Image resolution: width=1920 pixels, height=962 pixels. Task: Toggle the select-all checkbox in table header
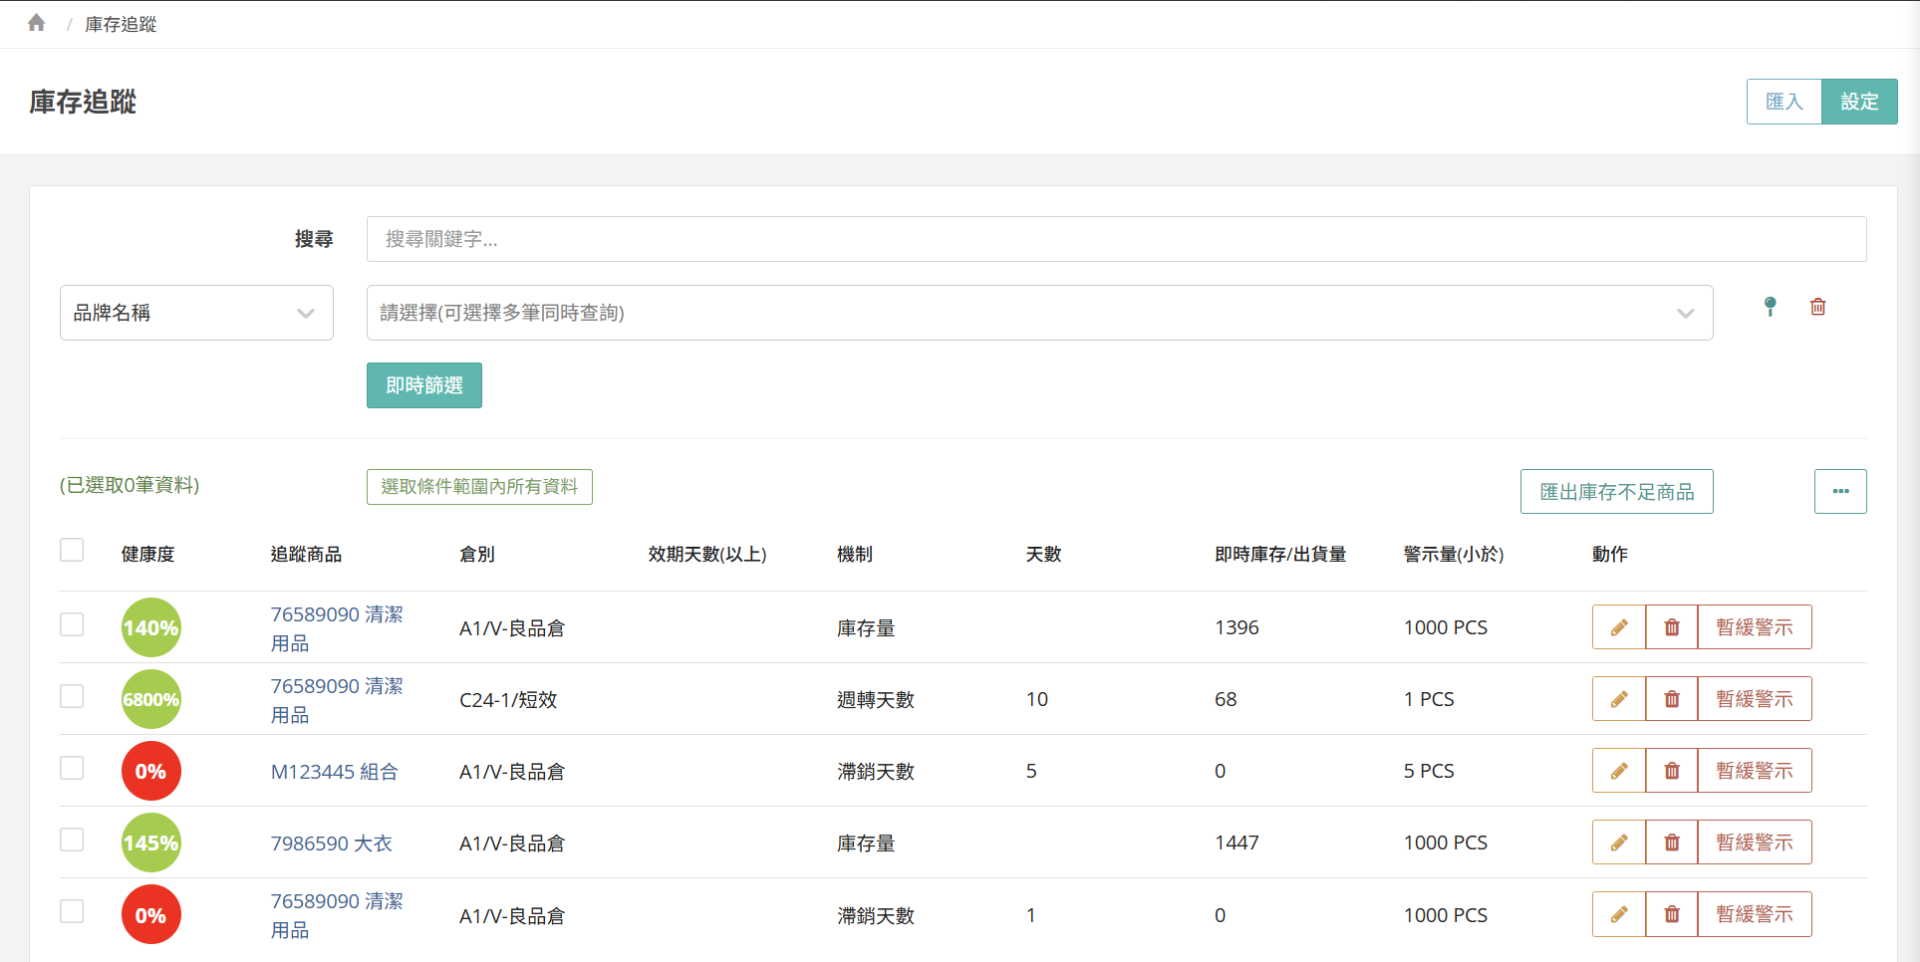tap(72, 550)
